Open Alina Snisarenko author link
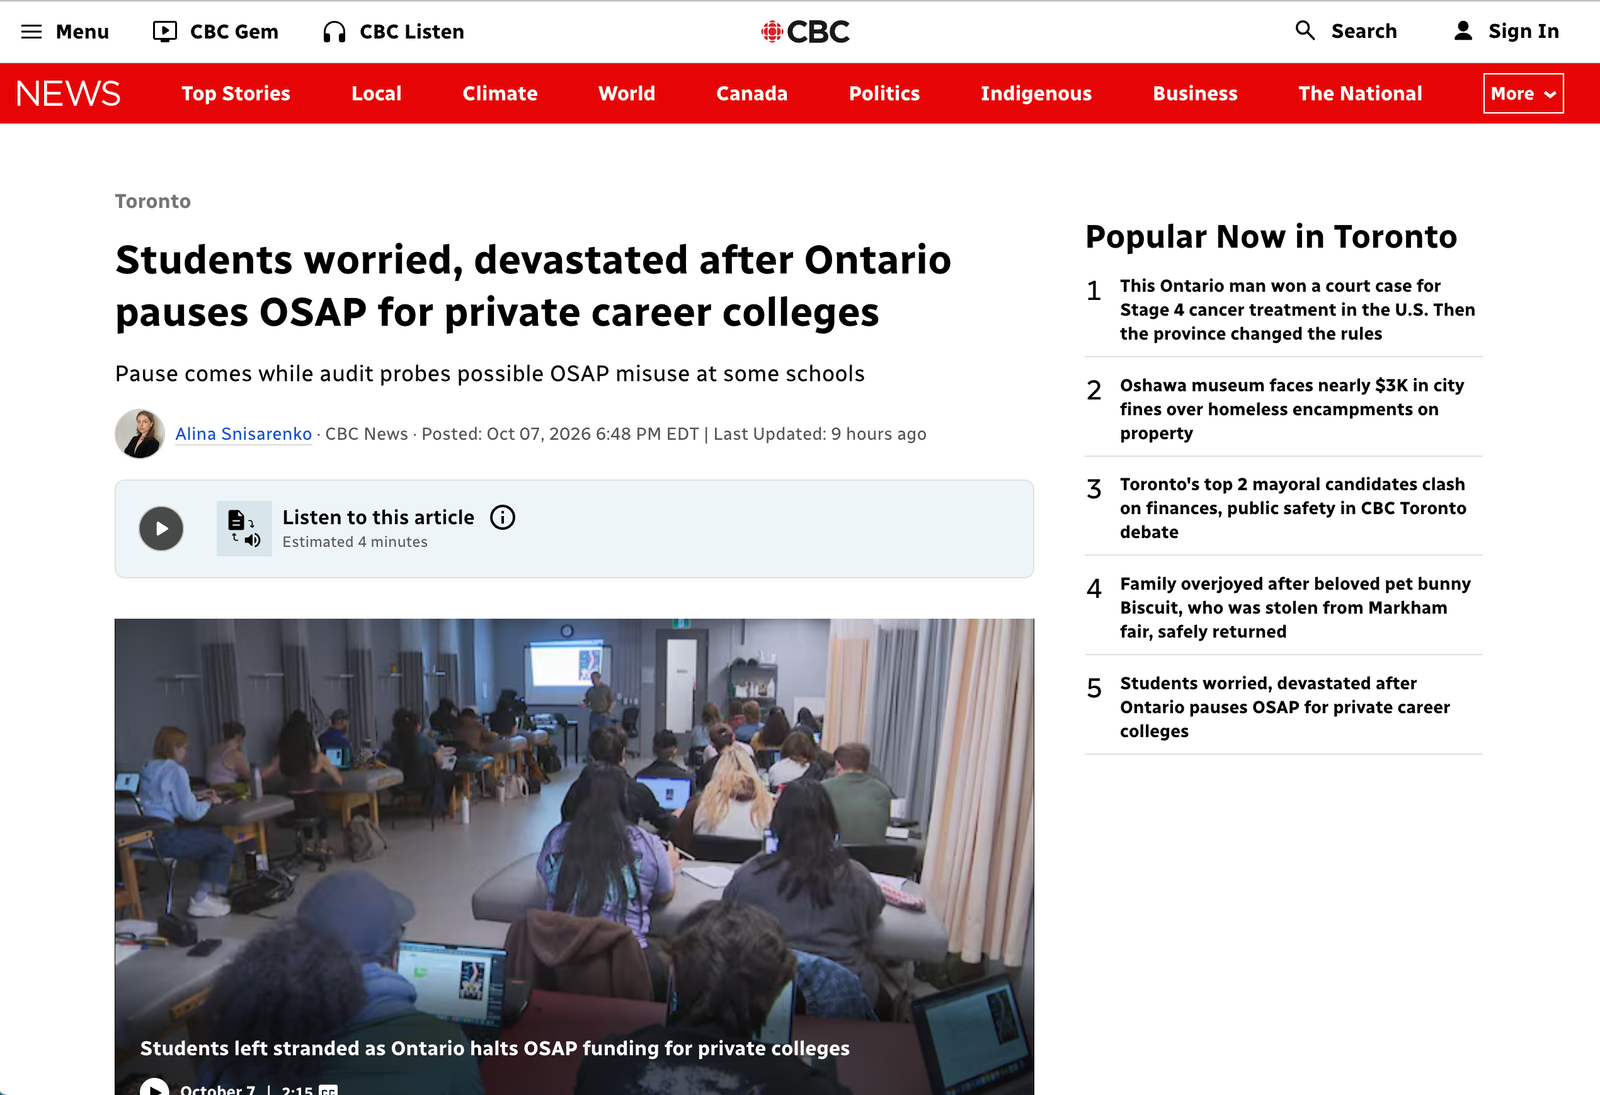This screenshot has width=1600, height=1095. pos(244,434)
